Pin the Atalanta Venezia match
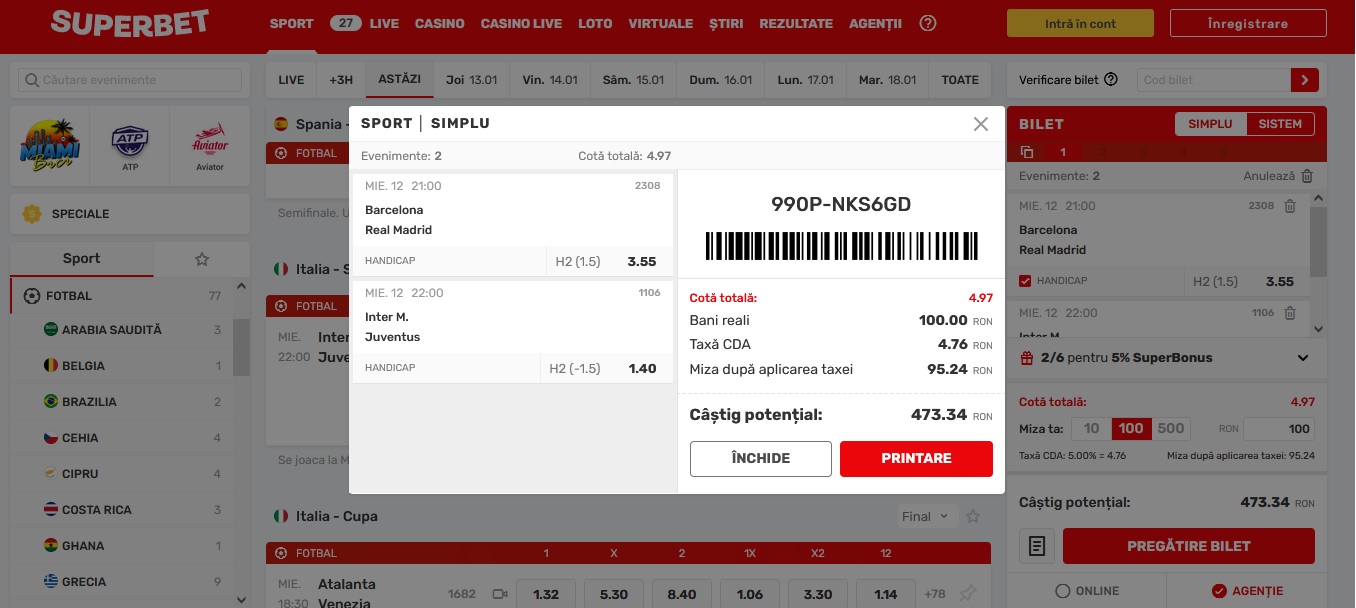 pos(967,594)
